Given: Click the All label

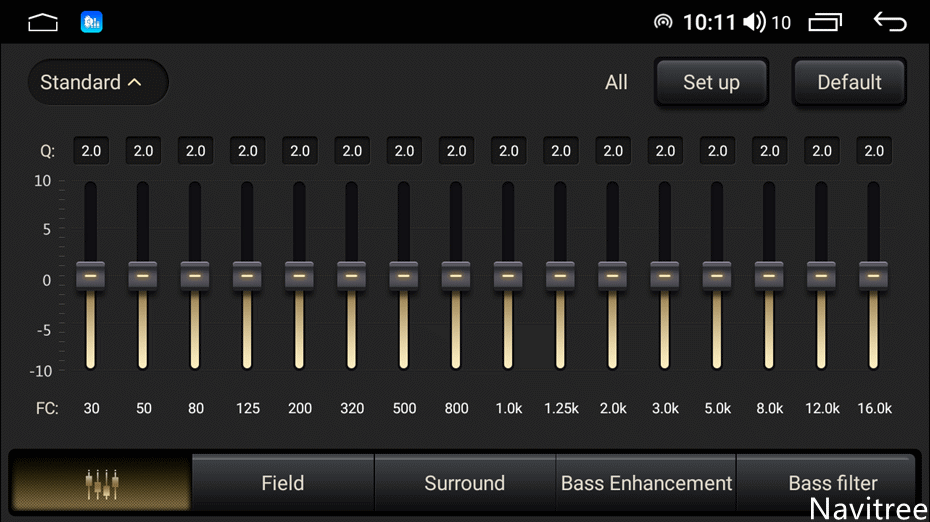Looking at the screenshot, I should tap(616, 82).
